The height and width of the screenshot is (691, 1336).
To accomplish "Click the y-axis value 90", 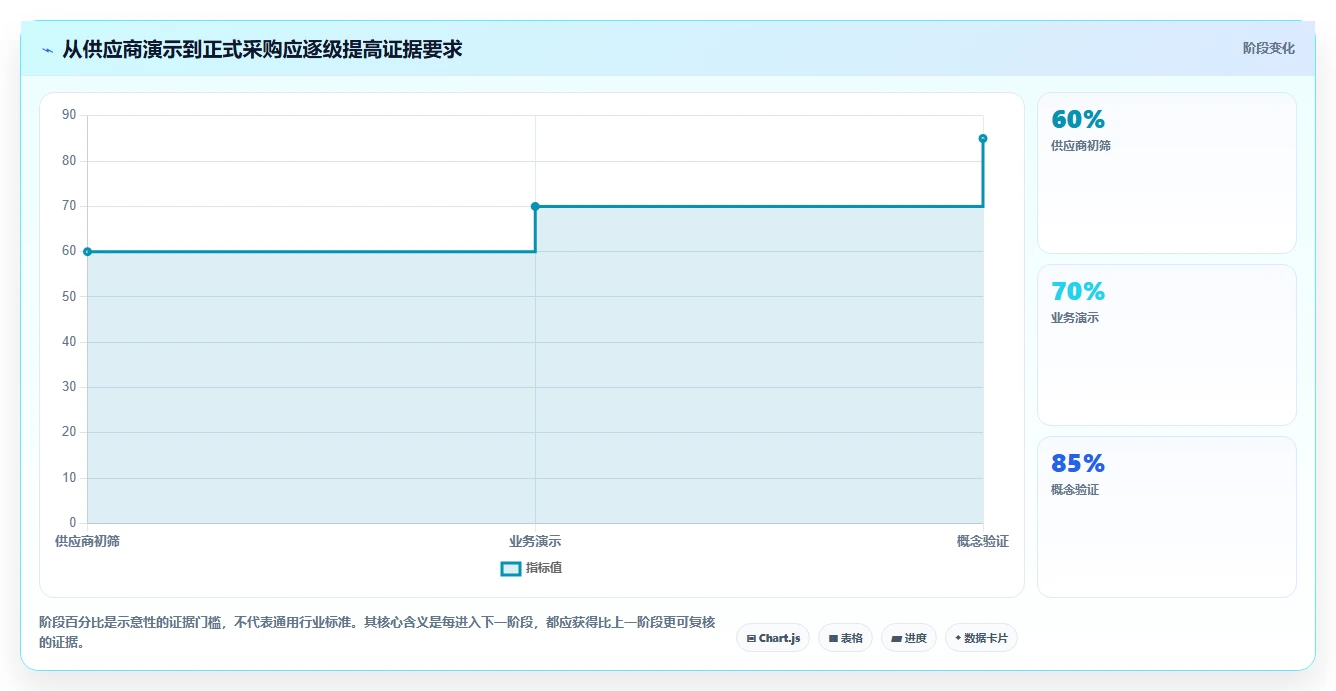I will coord(69,115).
